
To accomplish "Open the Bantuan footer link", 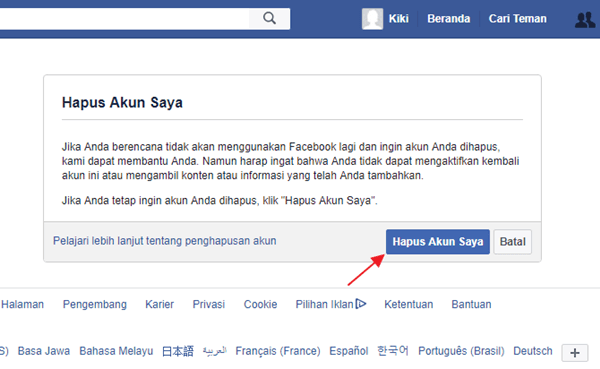I will pyautogui.click(x=471, y=304).
